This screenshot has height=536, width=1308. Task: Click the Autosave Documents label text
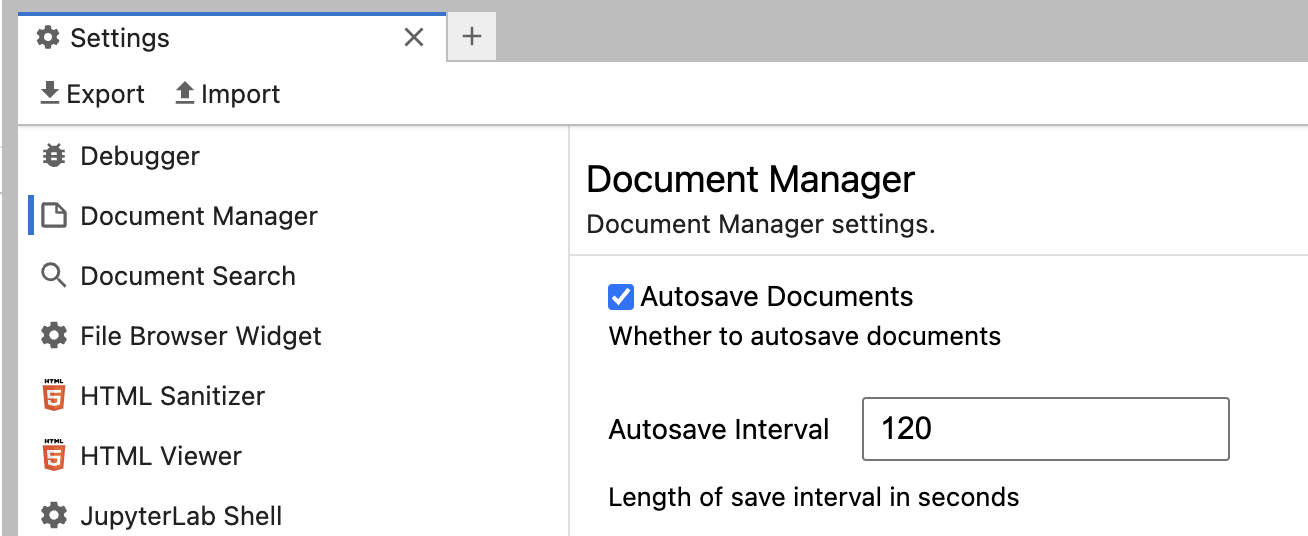coord(777,297)
